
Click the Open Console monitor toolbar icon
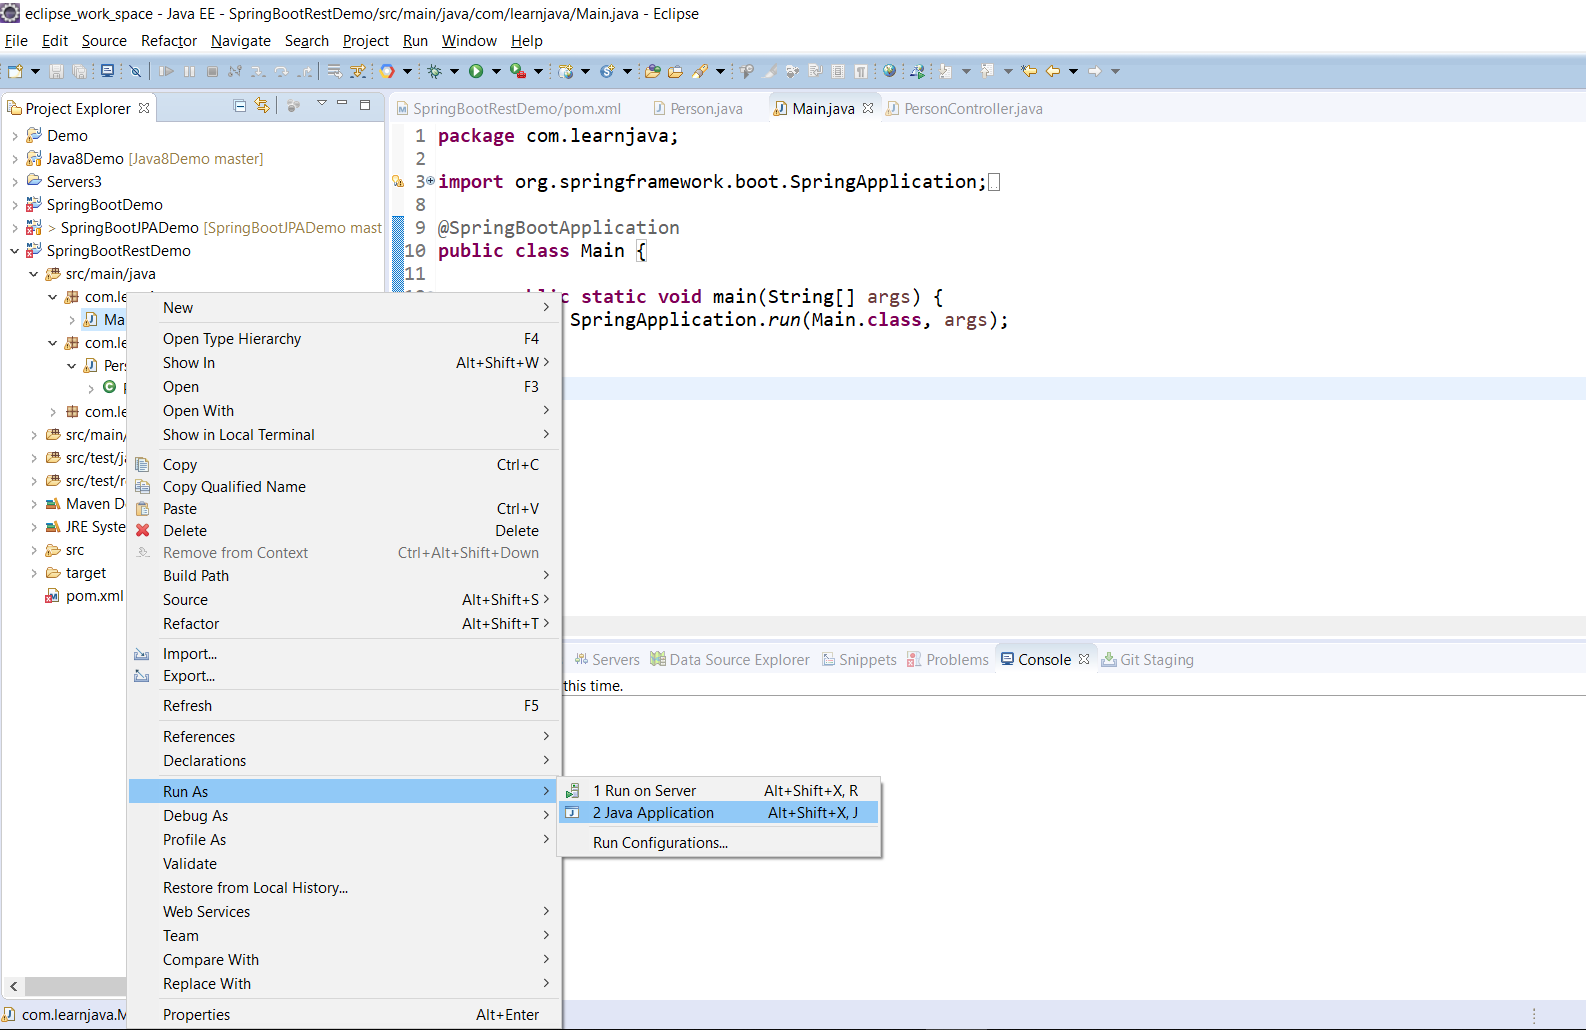click(107, 71)
